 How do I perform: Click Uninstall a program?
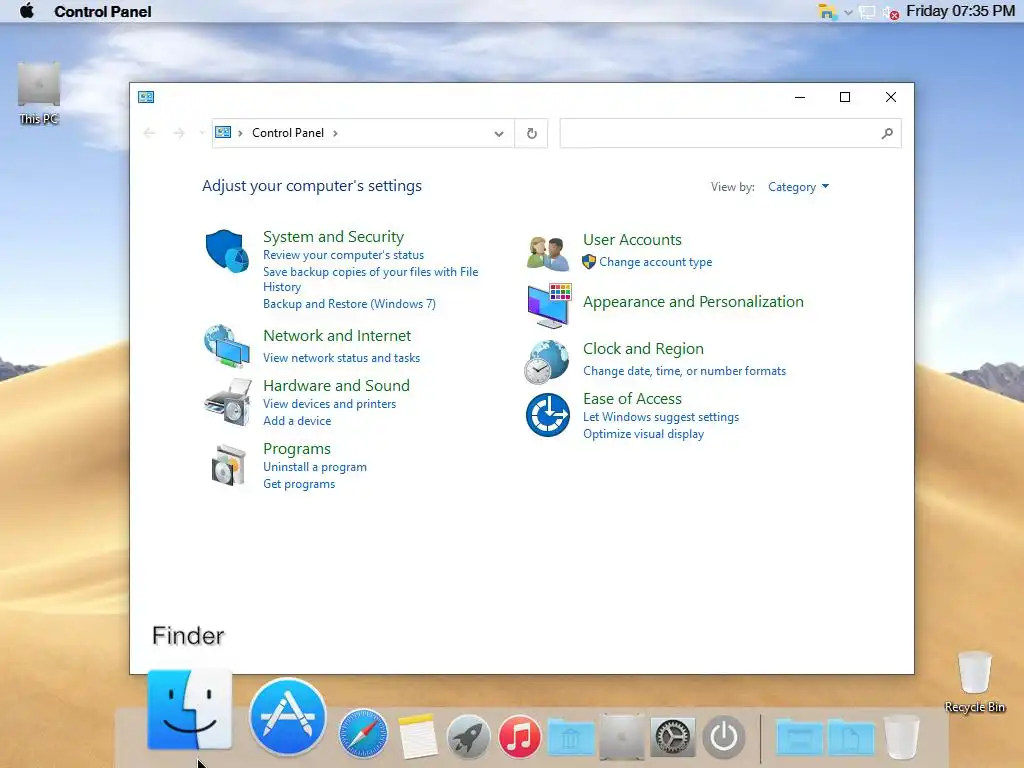point(315,467)
